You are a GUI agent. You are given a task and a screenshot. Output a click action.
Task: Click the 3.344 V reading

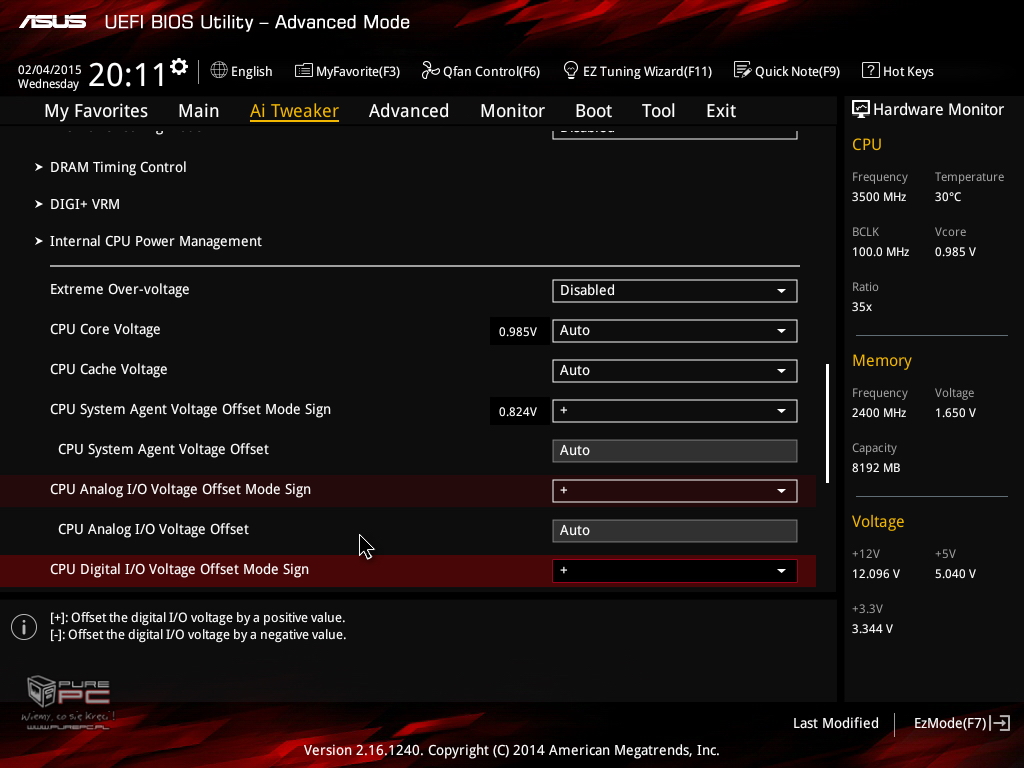point(872,628)
